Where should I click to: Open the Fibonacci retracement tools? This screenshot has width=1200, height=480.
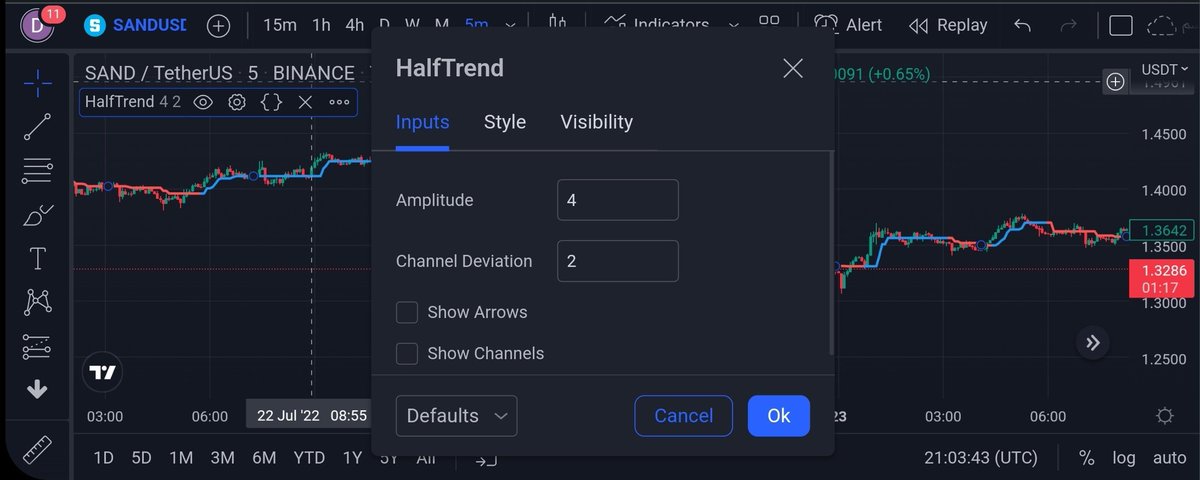38,171
